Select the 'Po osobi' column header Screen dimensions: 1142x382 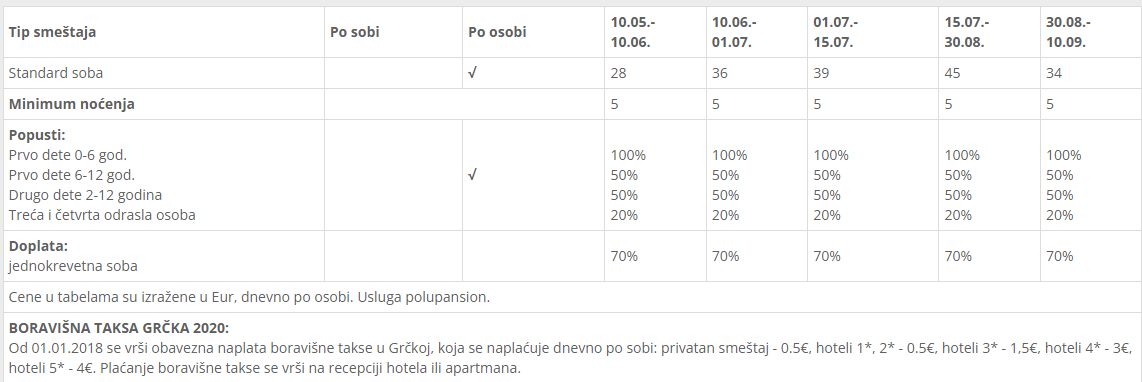pyautogui.click(x=497, y=32)
